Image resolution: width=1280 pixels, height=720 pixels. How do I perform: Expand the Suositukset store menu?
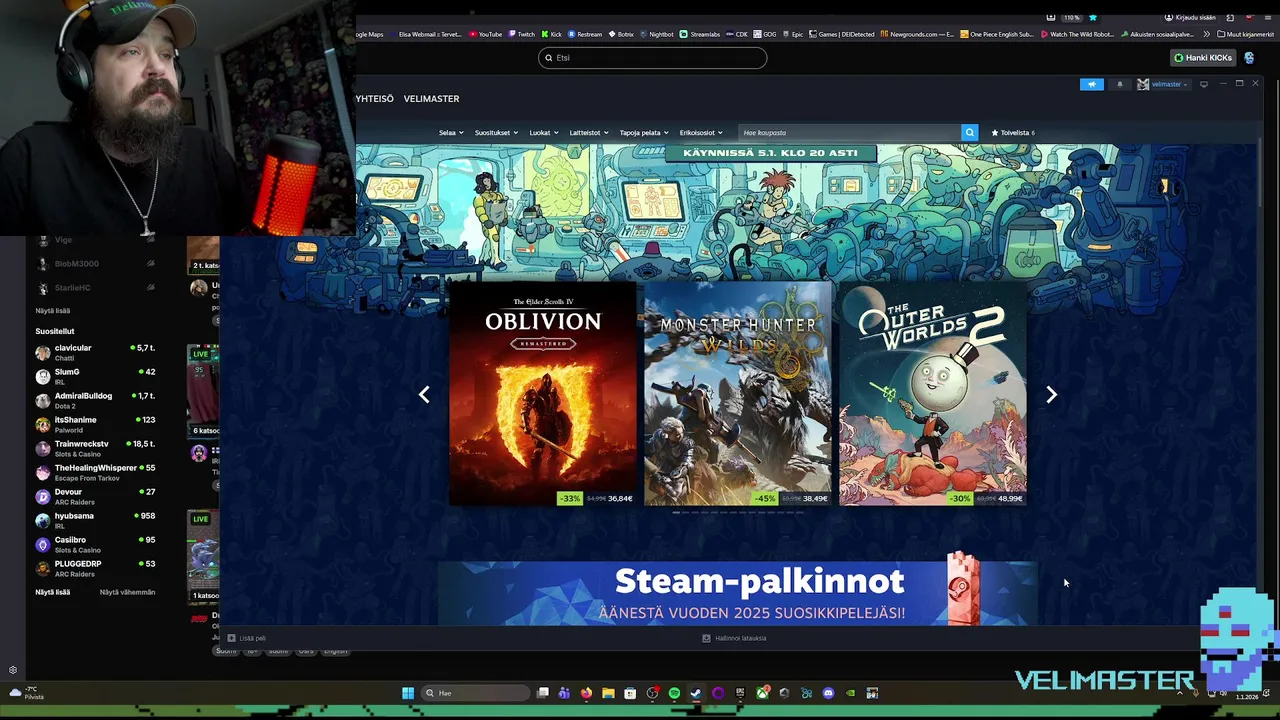[x=496, y=132]
